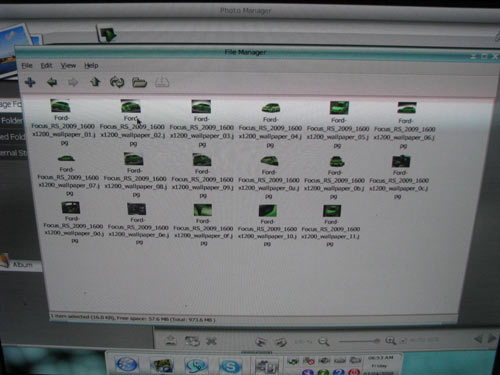Select thumbnail wallpaper_11.jpg
This screenshot has width=500, height=375.
332,211
